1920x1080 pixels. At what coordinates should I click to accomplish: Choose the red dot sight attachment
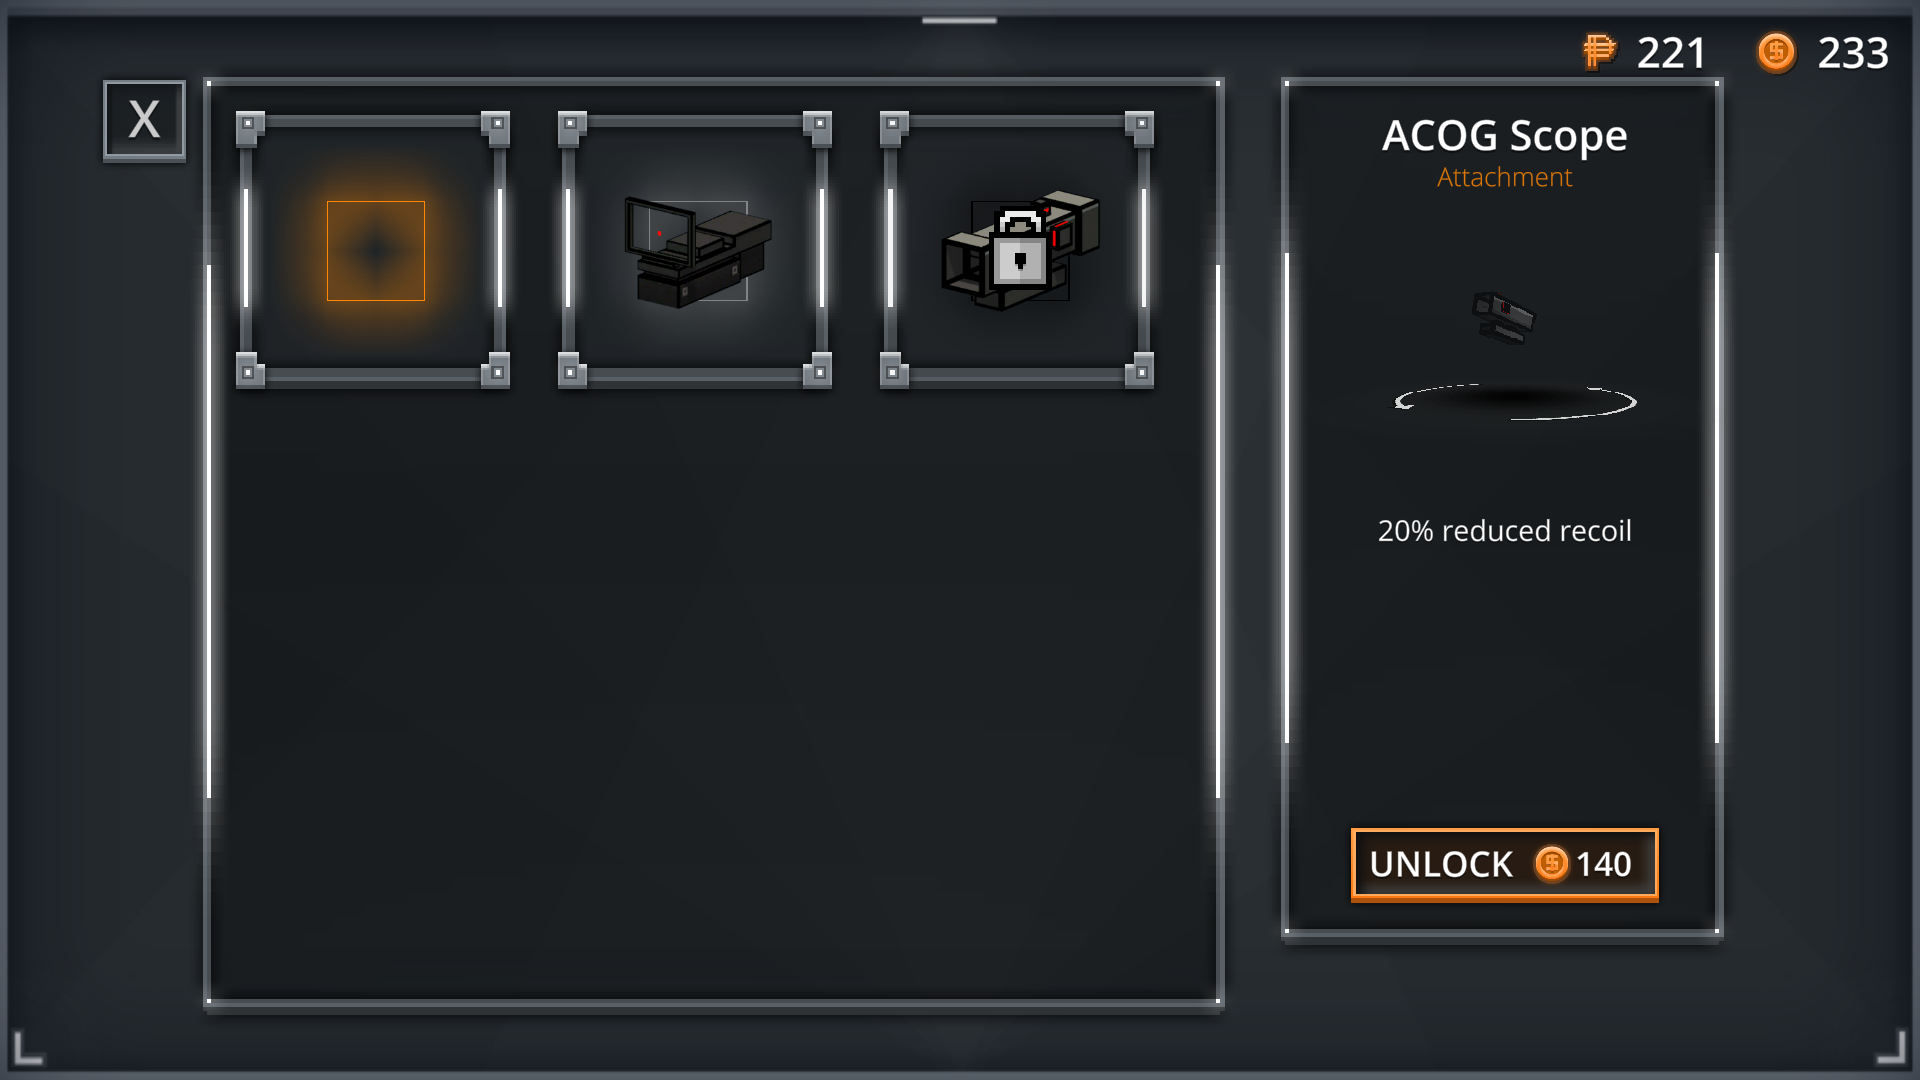point(695,250)
